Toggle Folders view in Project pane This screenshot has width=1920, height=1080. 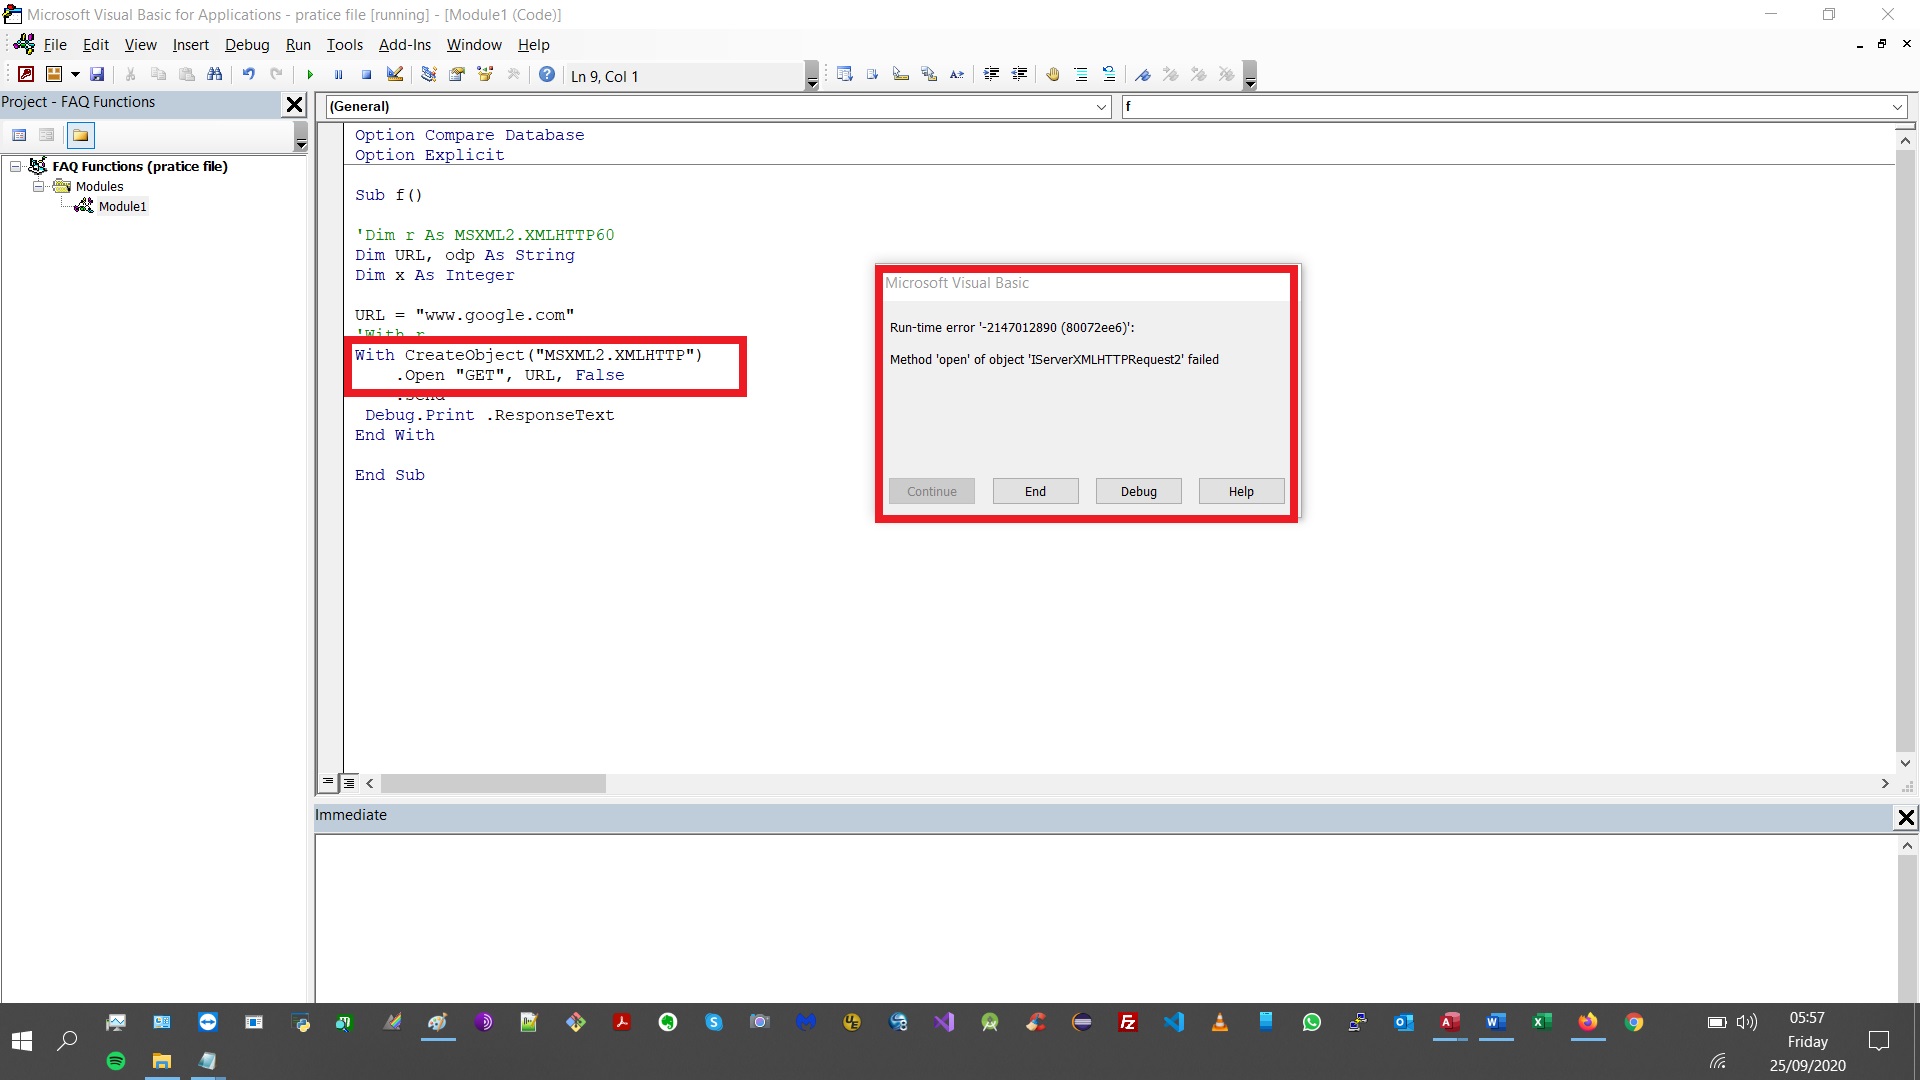coord(80,135)
